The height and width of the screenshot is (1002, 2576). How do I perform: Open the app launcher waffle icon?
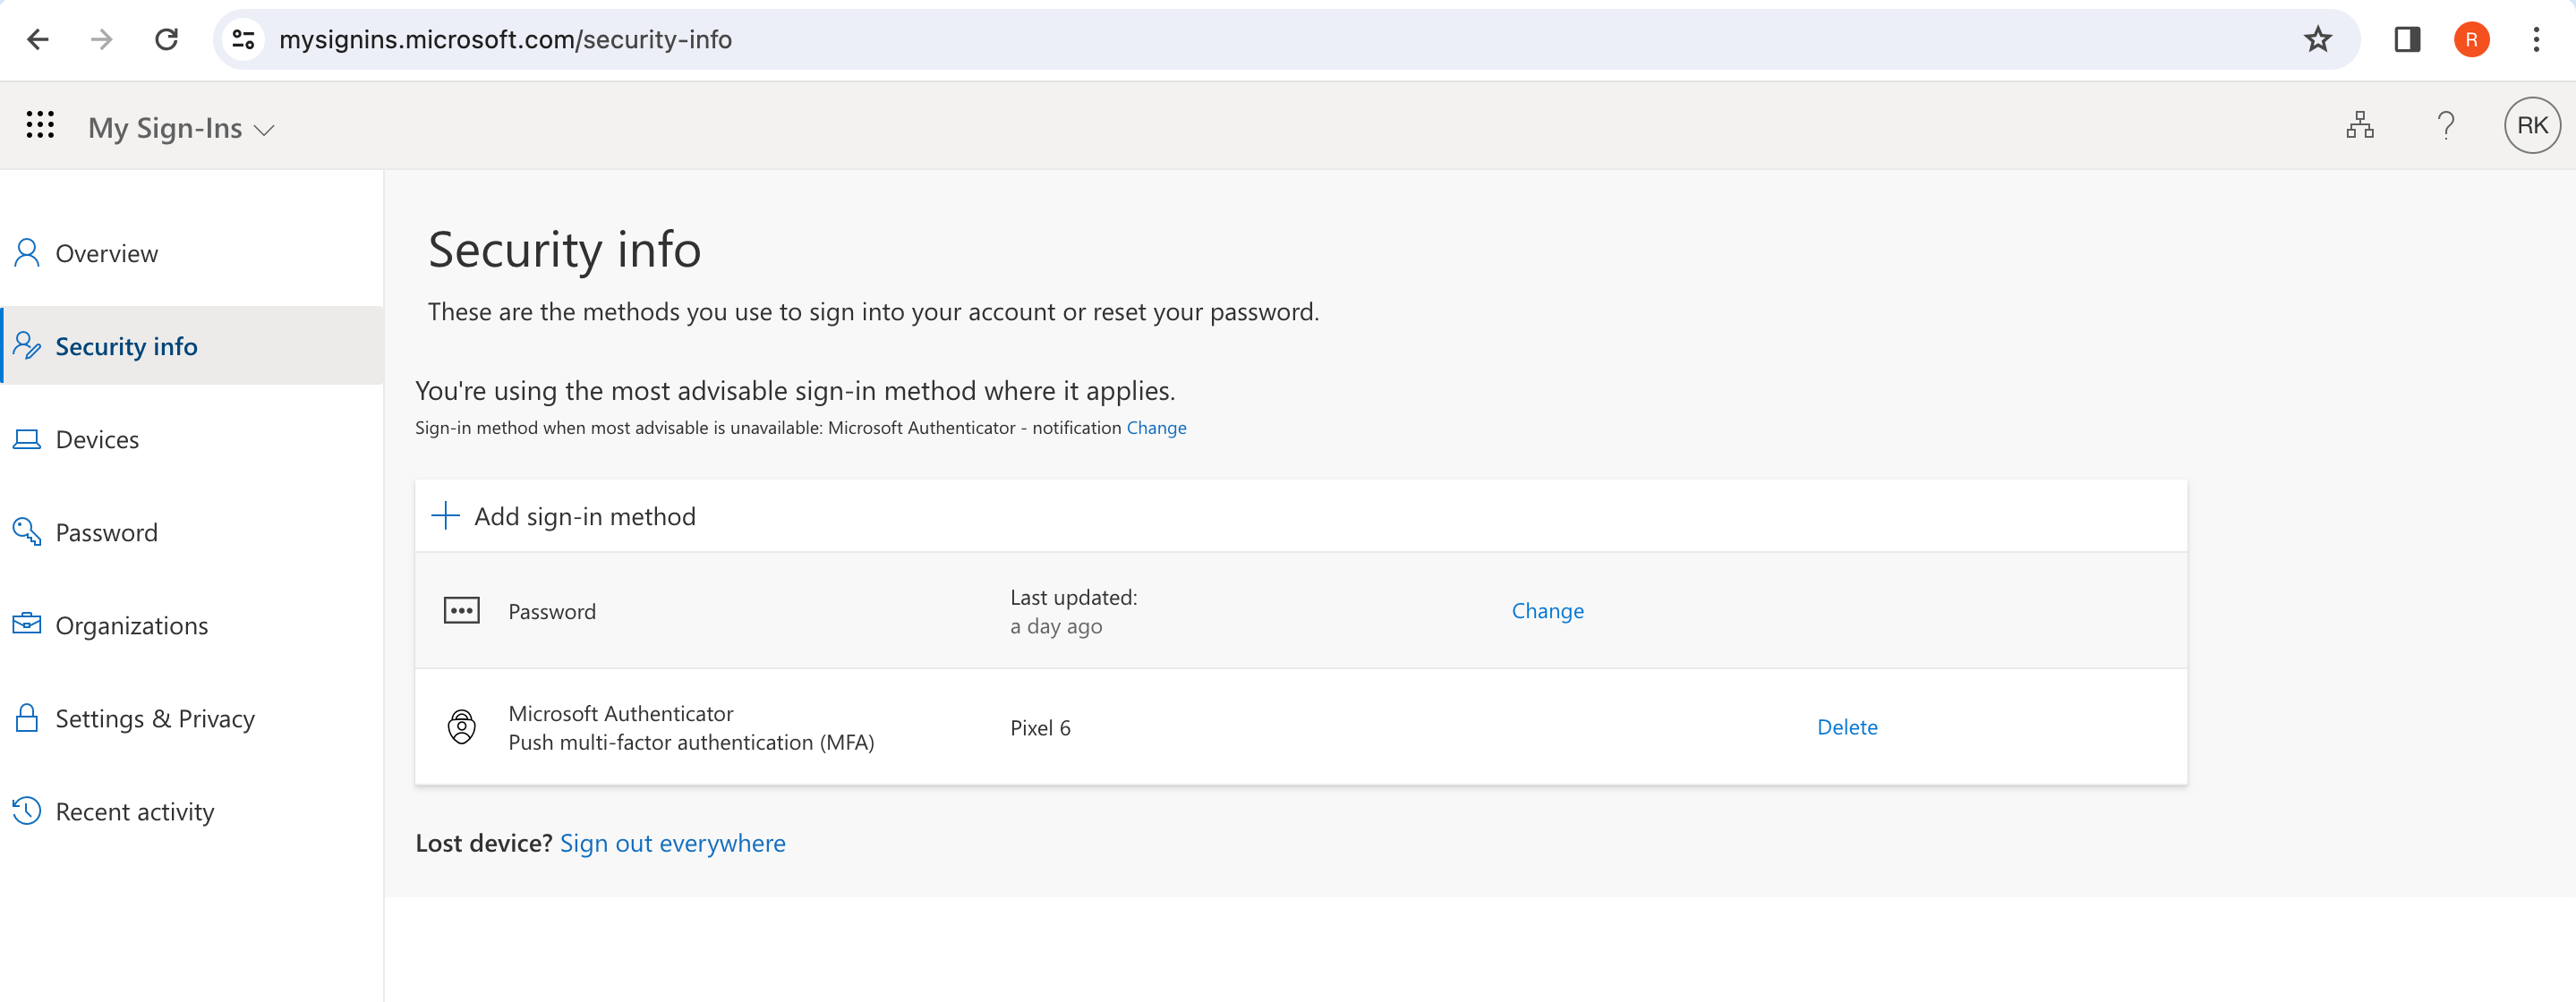[x=40, y=125]
